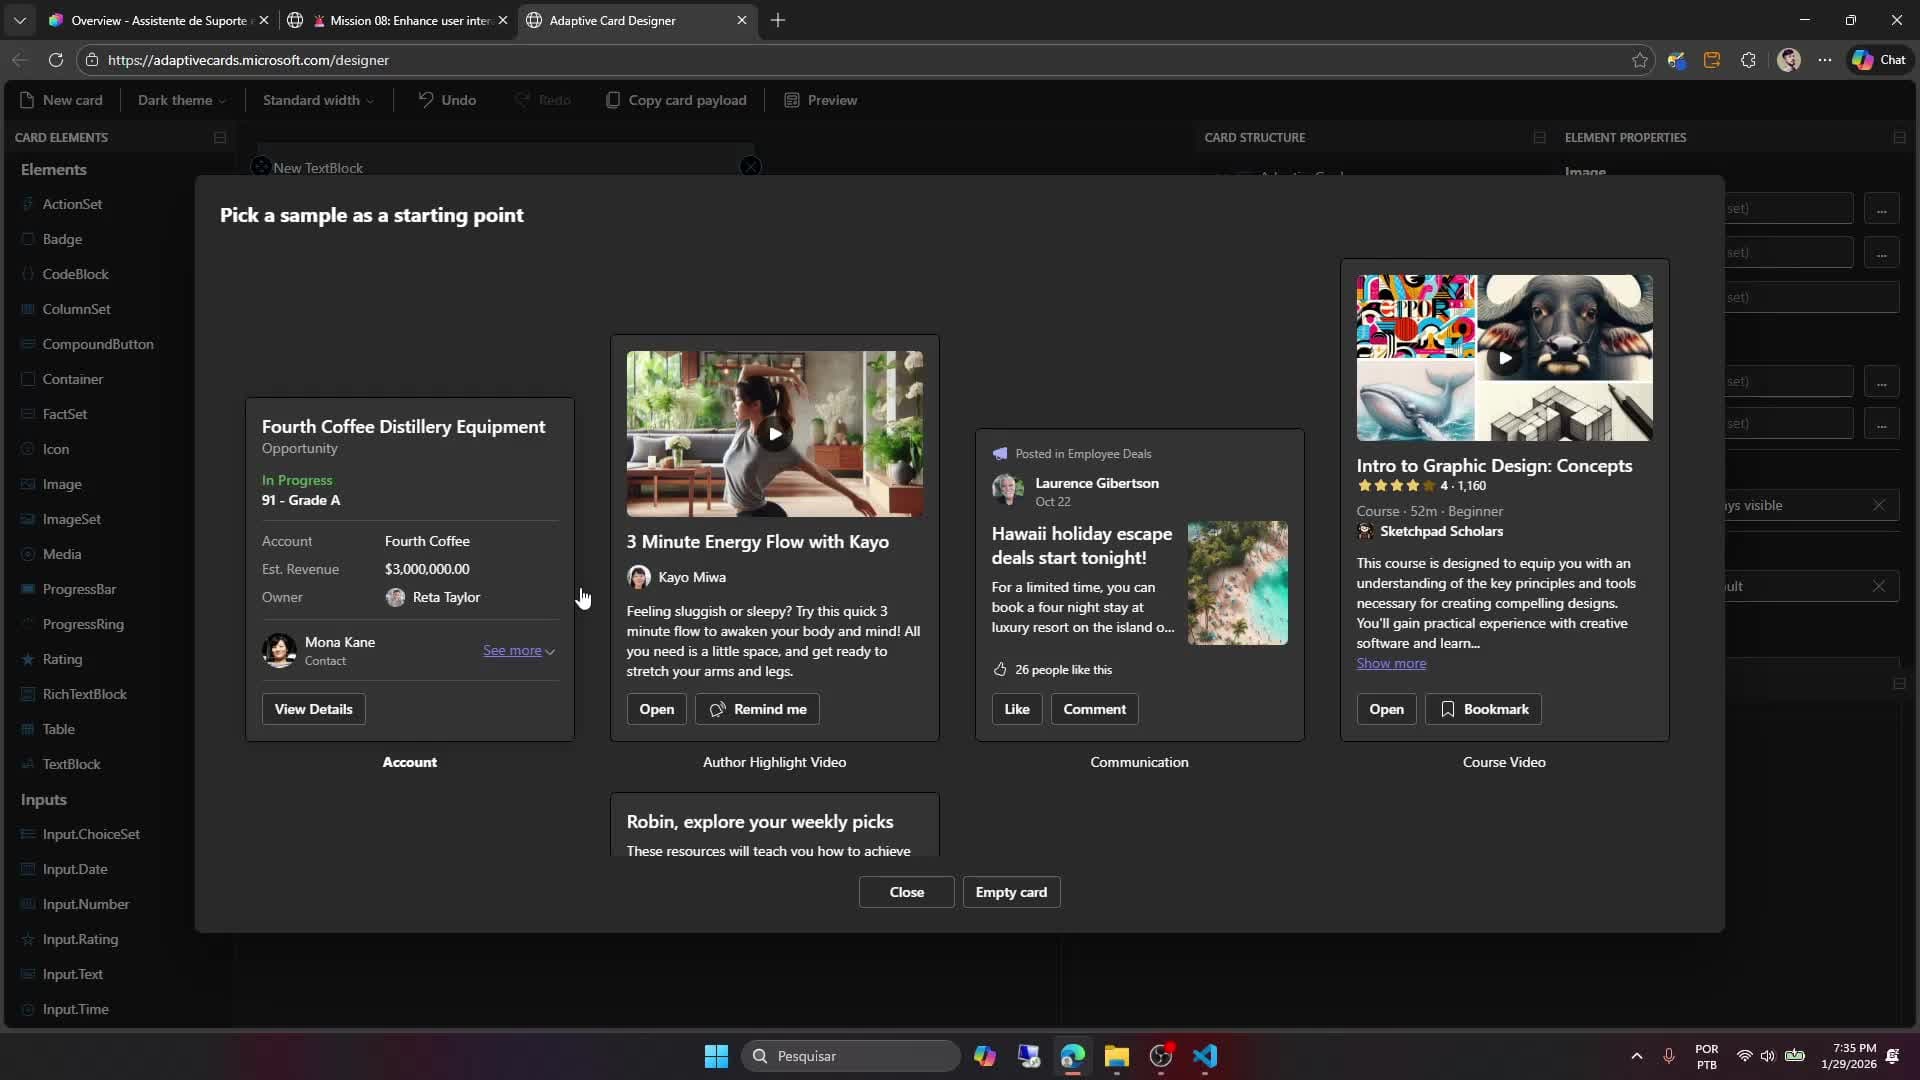The image size is (1920, 1080).
Task: Open View Details on Account card
Action: coord(313,709)
